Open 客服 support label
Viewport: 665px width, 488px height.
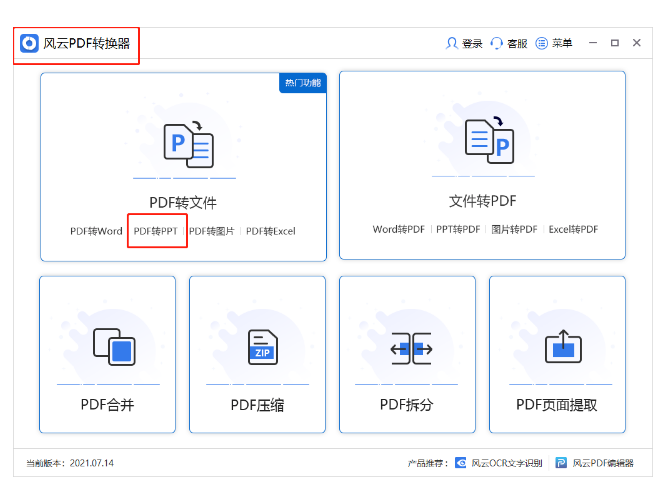click(x=517, y=43)
